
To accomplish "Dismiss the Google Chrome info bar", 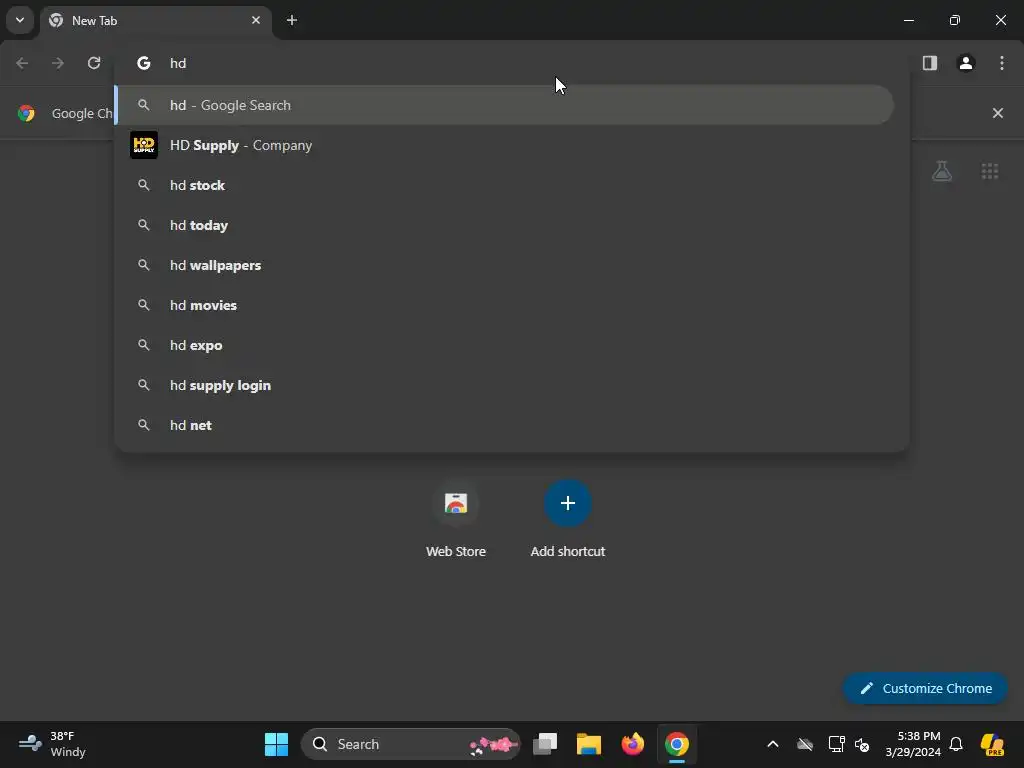I will click(x=998, y=113).
